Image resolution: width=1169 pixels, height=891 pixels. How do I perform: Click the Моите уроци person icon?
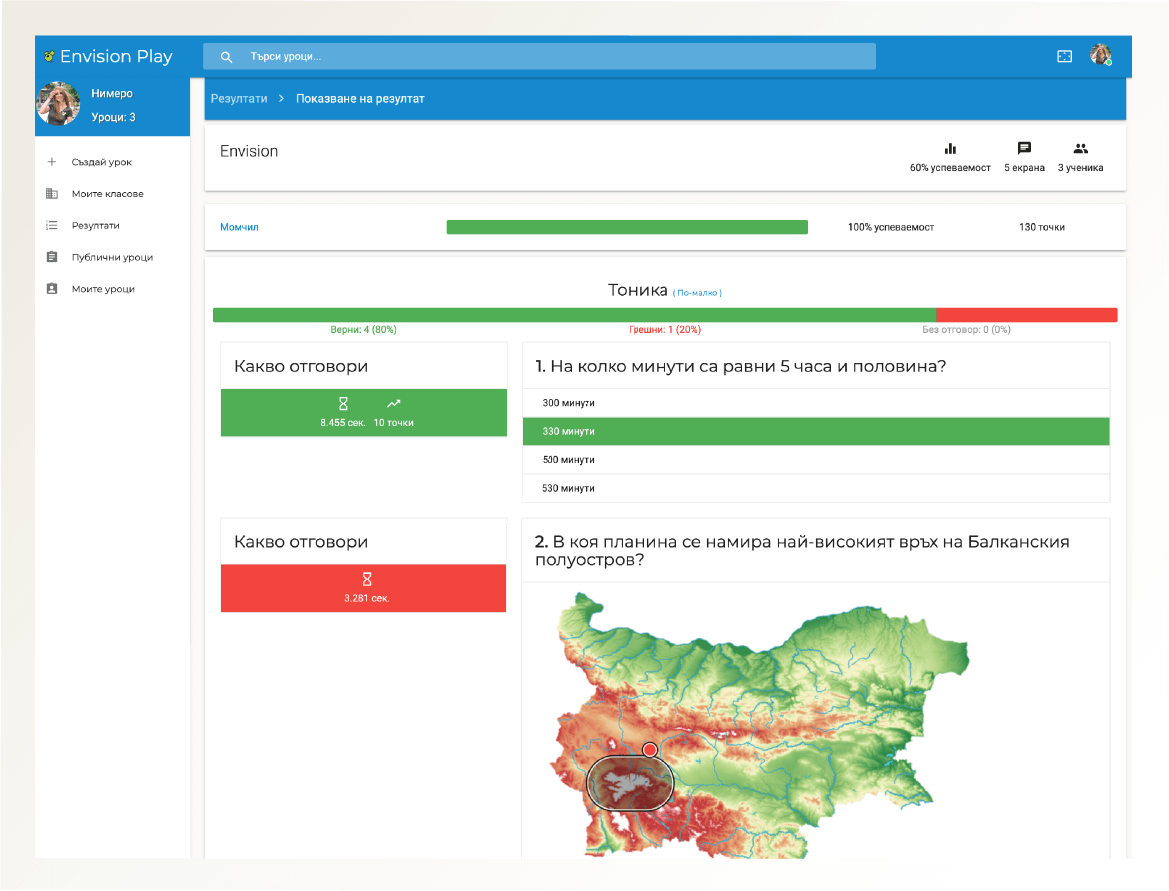[52, 289]
